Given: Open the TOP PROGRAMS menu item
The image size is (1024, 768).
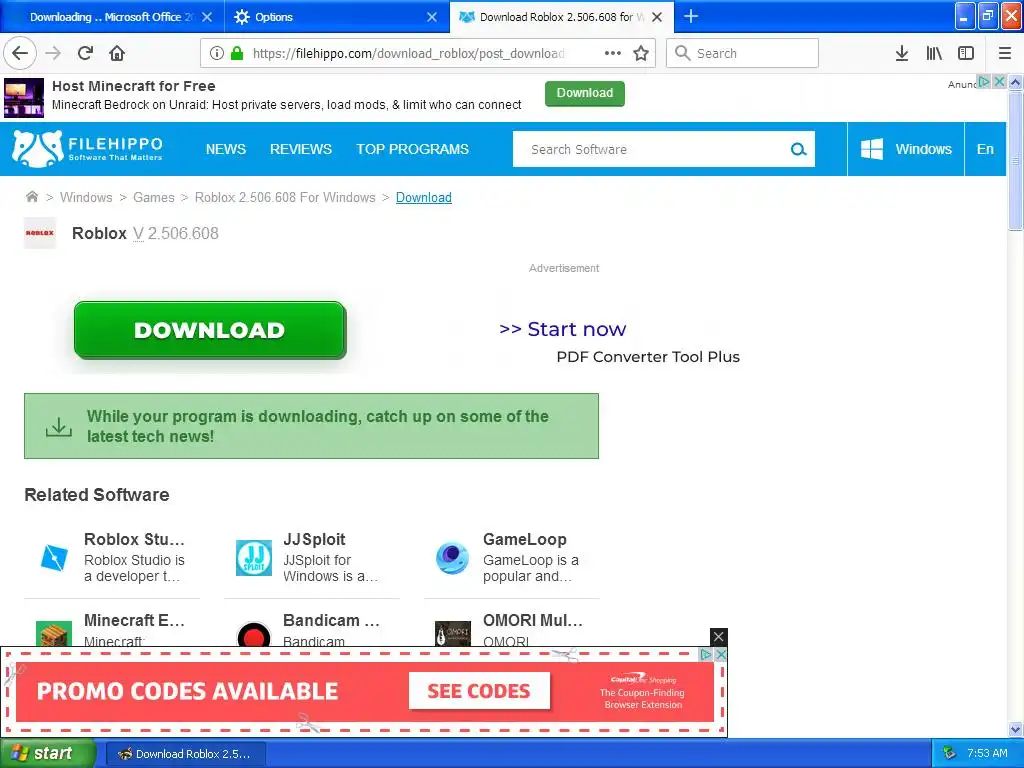Looking at the screenshot, I should point(412,149).
